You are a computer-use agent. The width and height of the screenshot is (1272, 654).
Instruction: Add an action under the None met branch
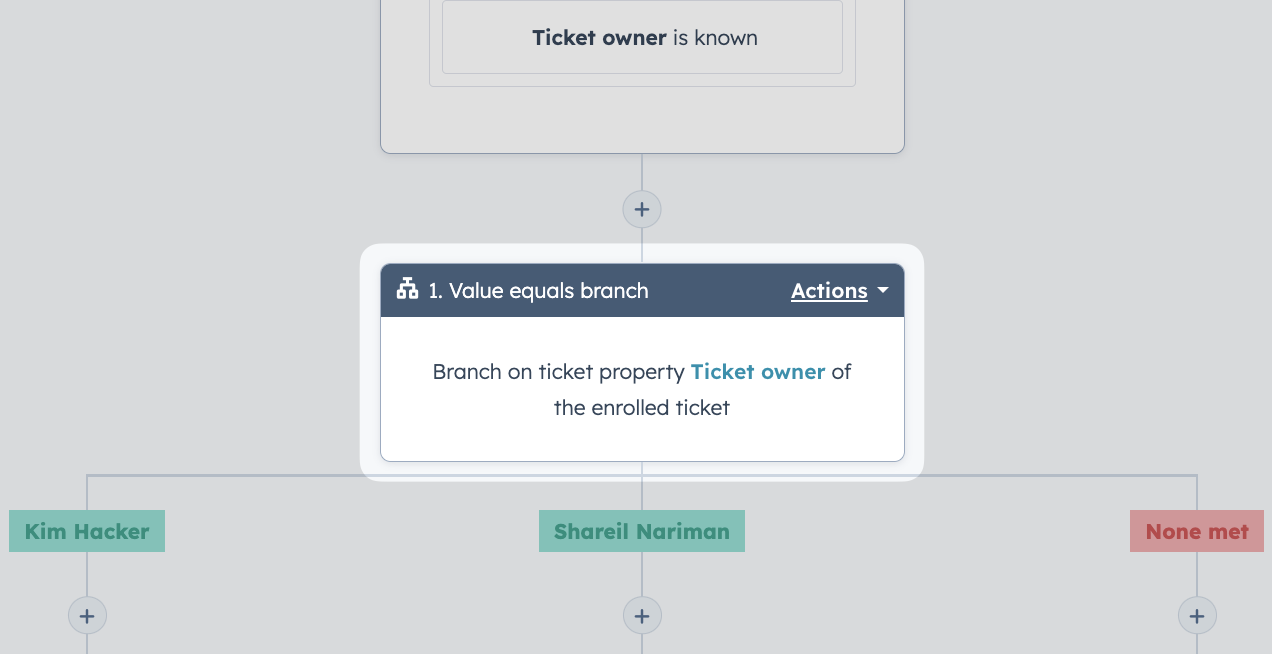[1197, 615]
